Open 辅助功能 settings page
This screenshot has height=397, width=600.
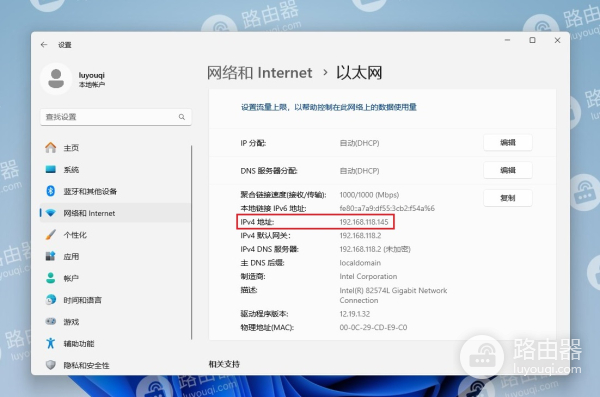tap(116, 343)
